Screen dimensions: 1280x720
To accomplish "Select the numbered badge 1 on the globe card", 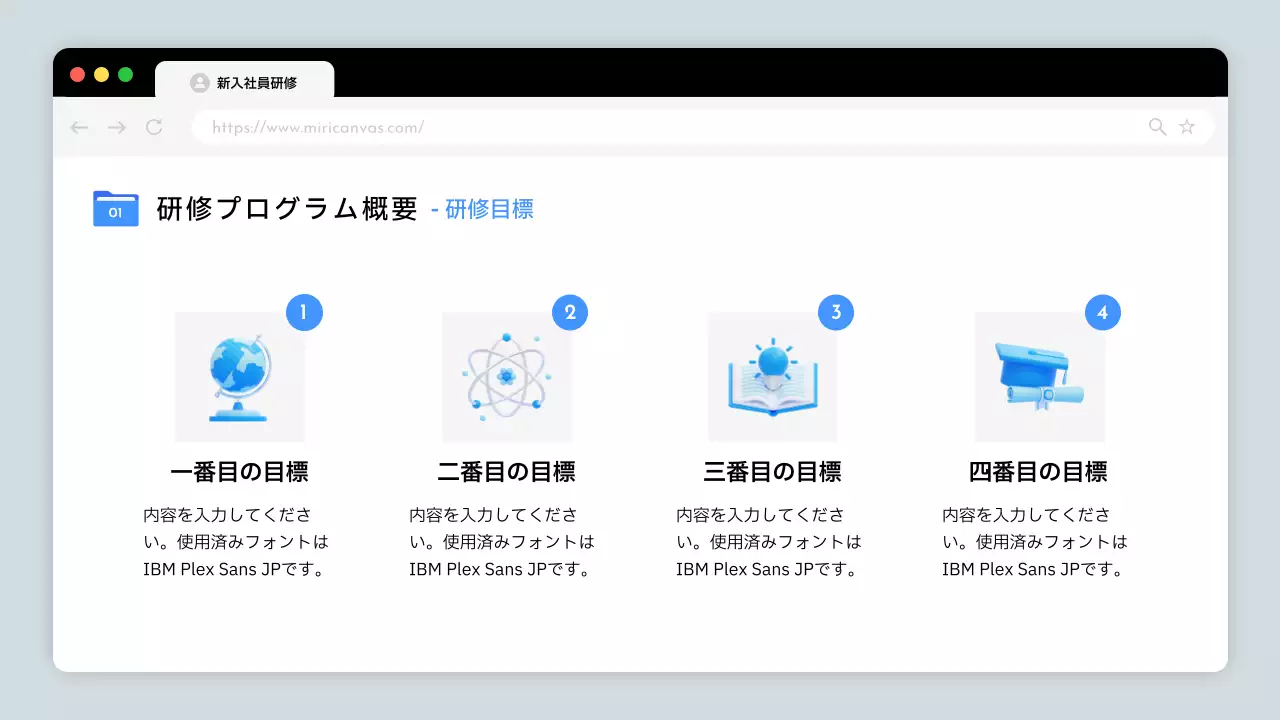I will click(x=305, y=312).
